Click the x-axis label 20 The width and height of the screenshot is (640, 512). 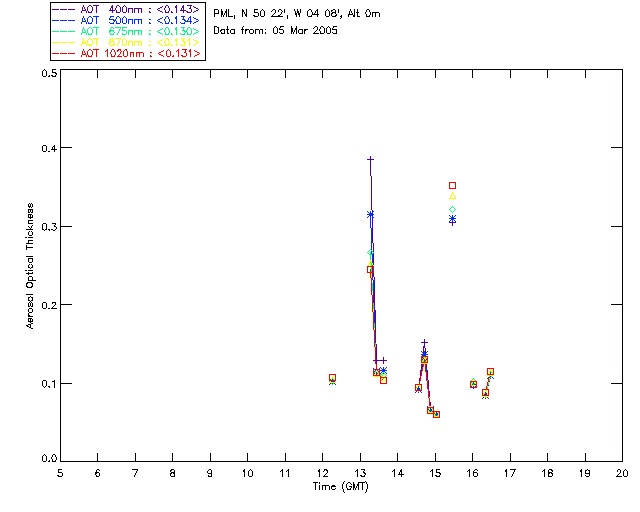pos(622,473)
